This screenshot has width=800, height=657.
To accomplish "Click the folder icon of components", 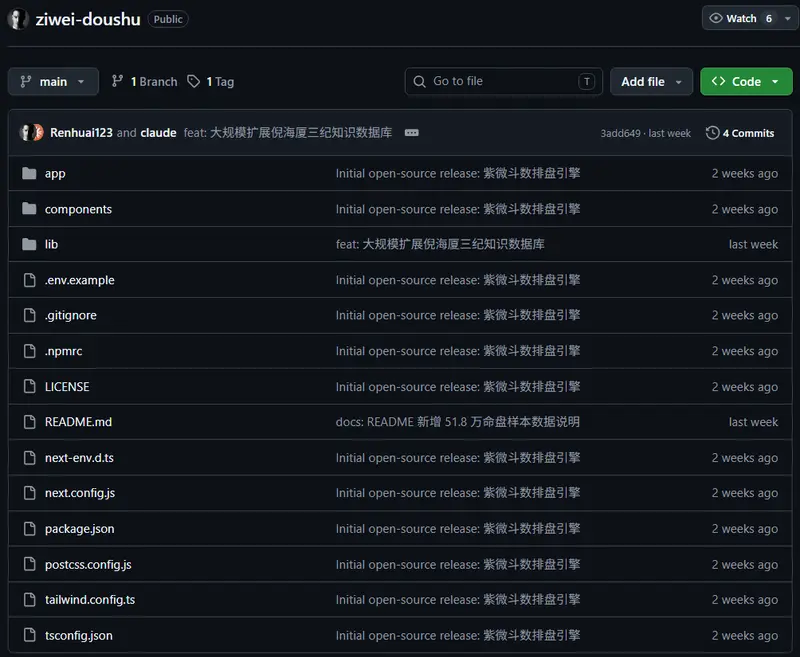I will pyautogui.click(x=30, y=209).
